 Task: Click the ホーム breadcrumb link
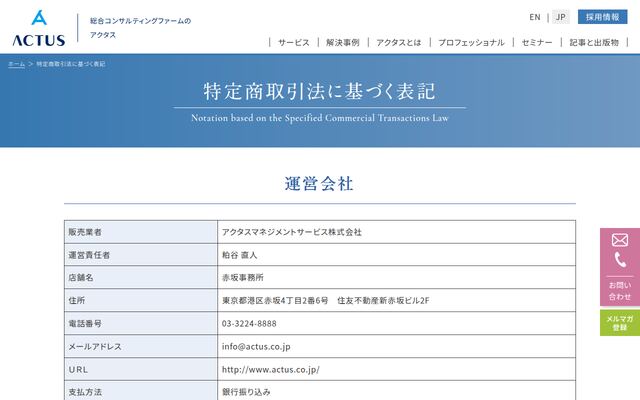pos(17,64)
